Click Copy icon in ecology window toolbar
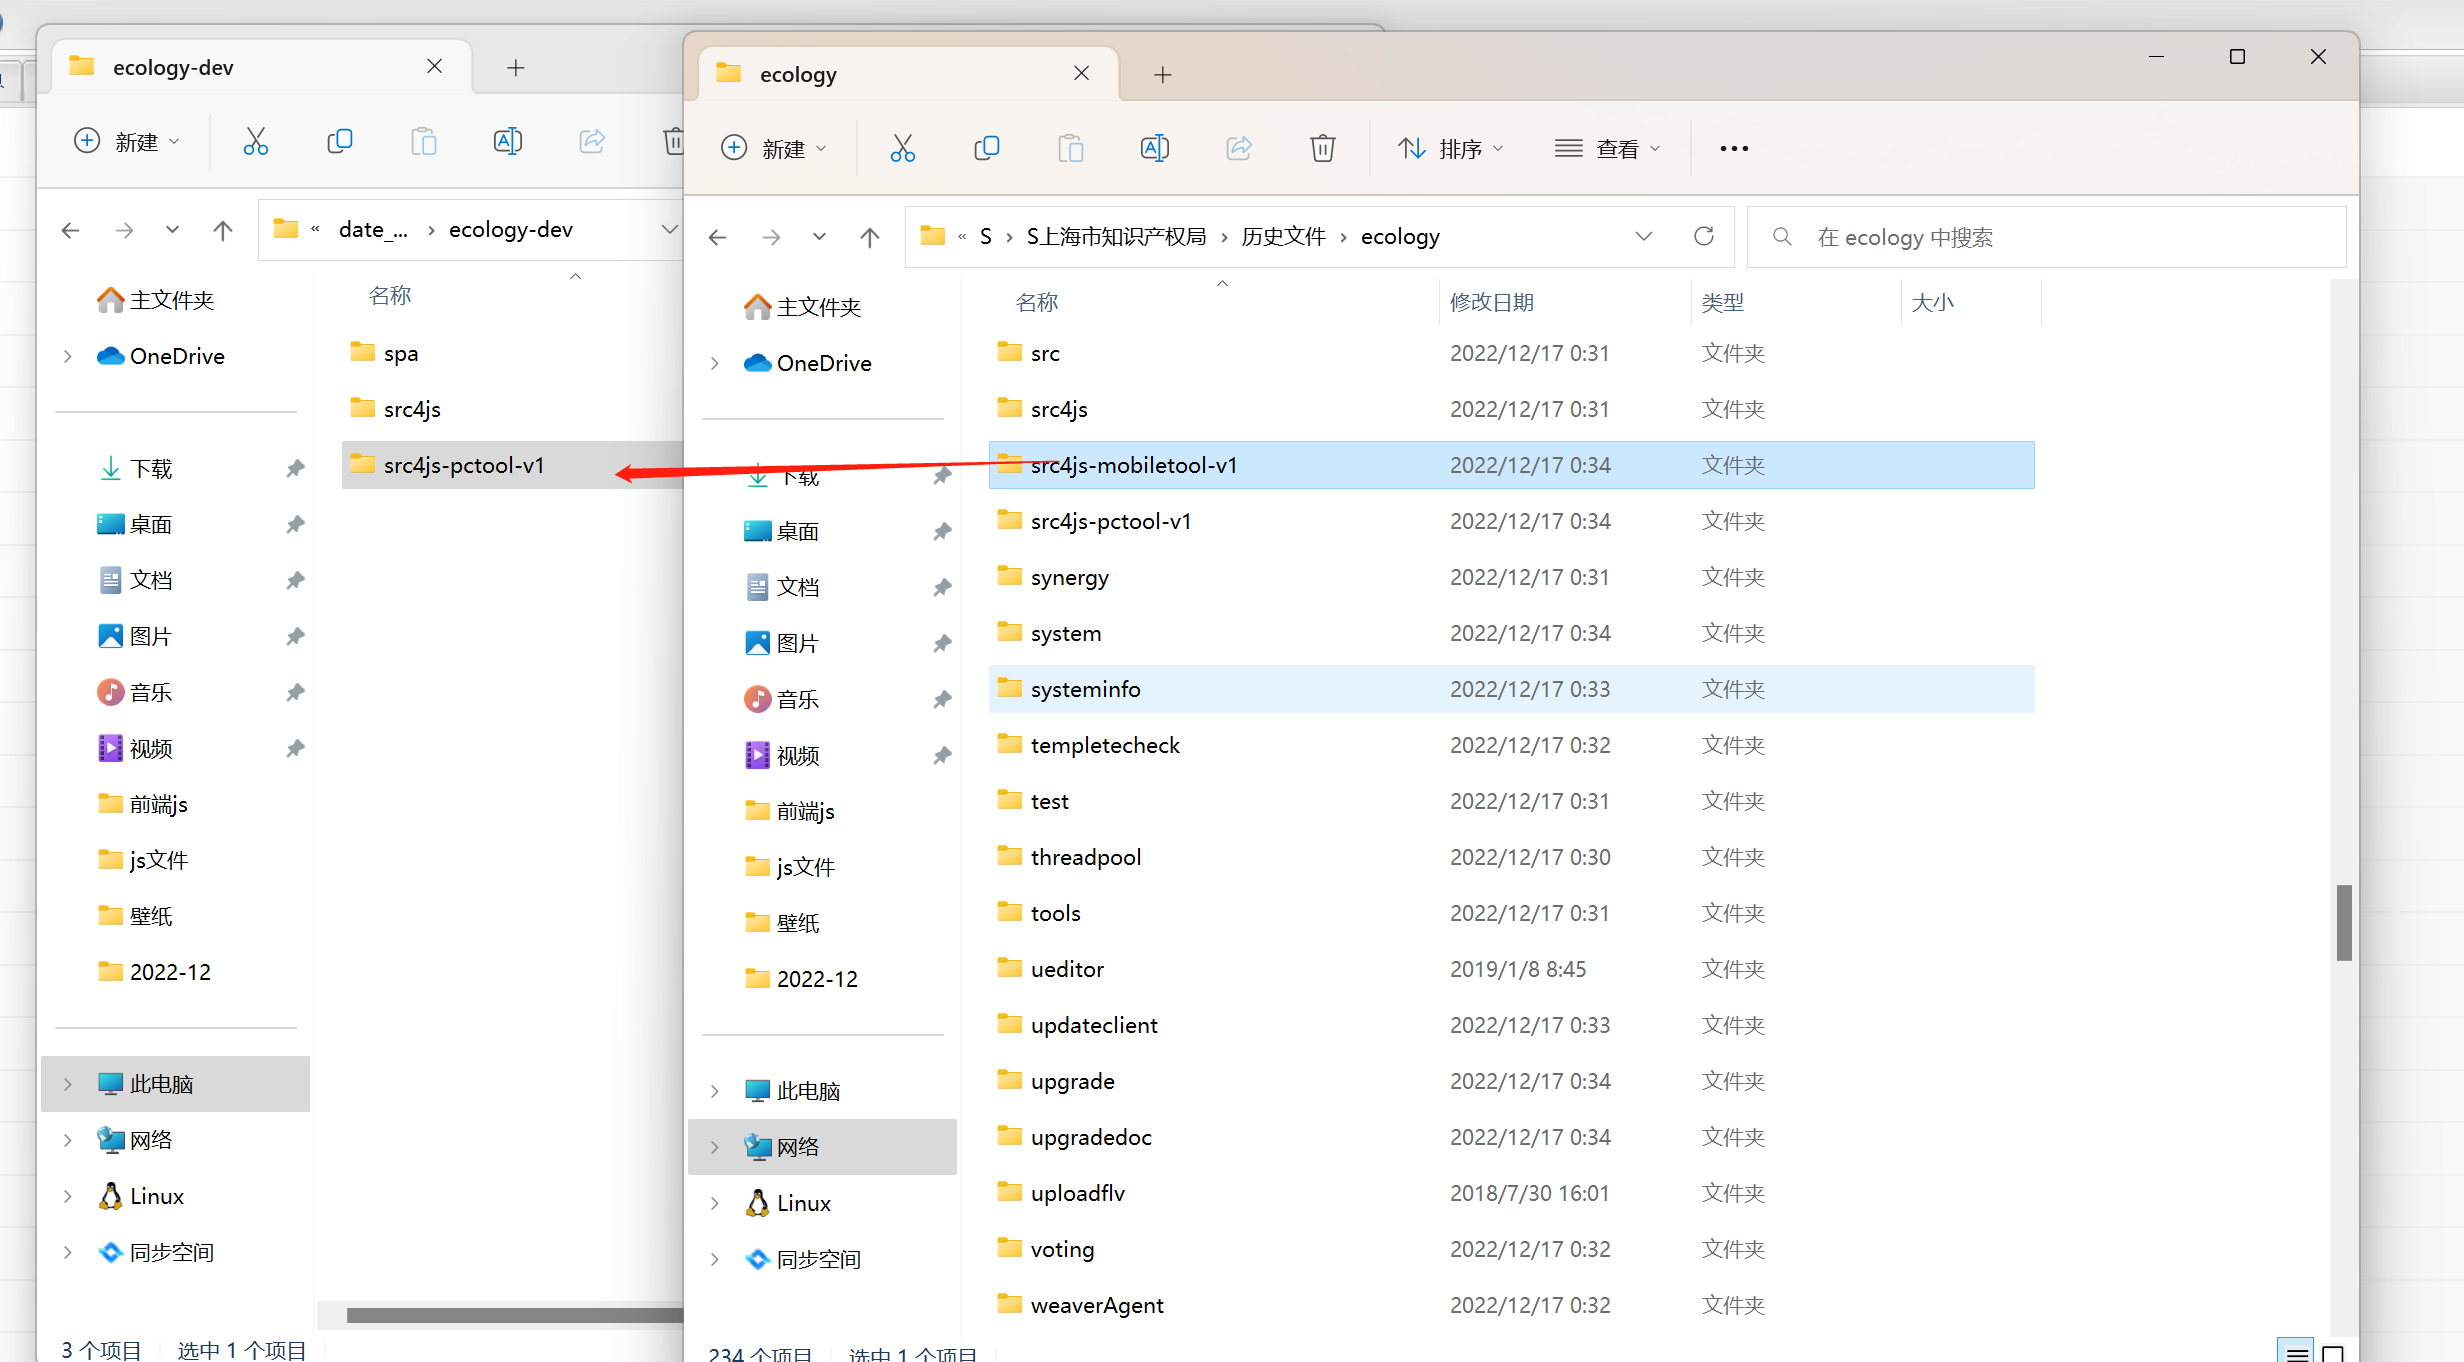This screenshot has height=1362, width=2464. (986, 148)
